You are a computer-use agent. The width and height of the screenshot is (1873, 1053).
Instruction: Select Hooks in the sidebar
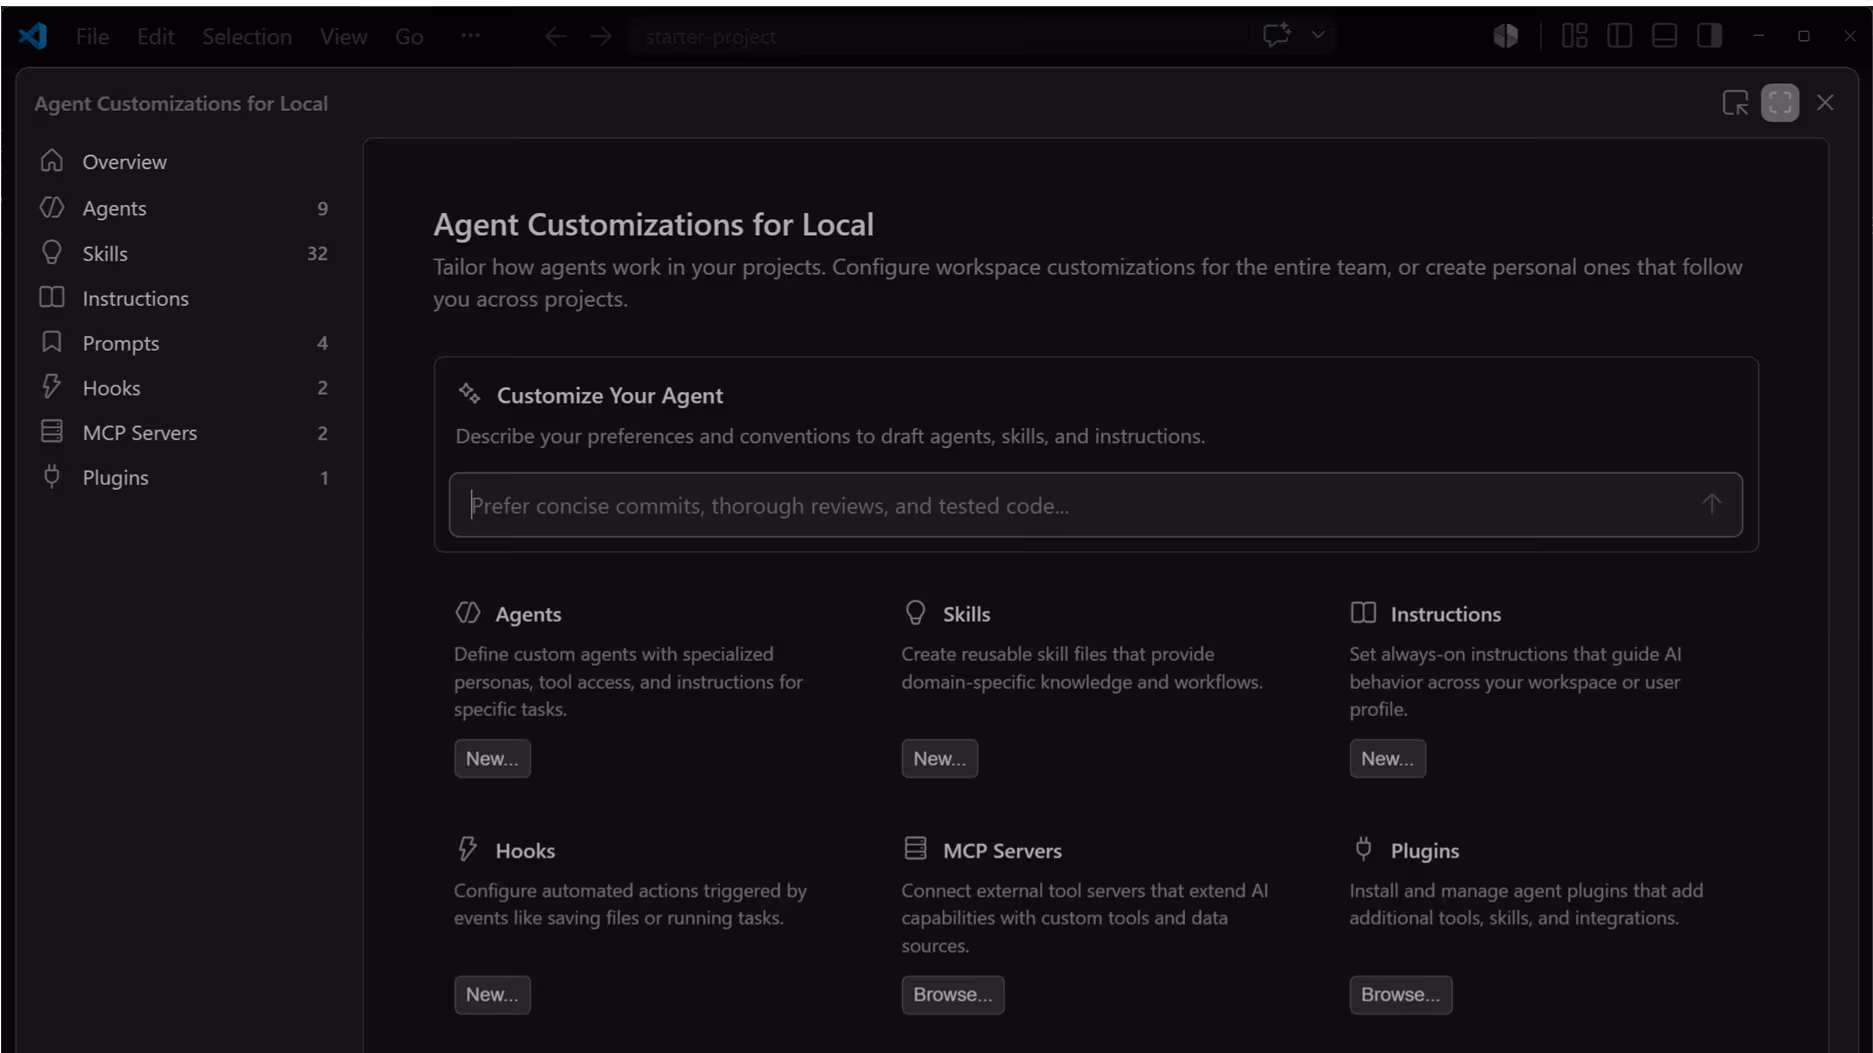tap(184, 388)
